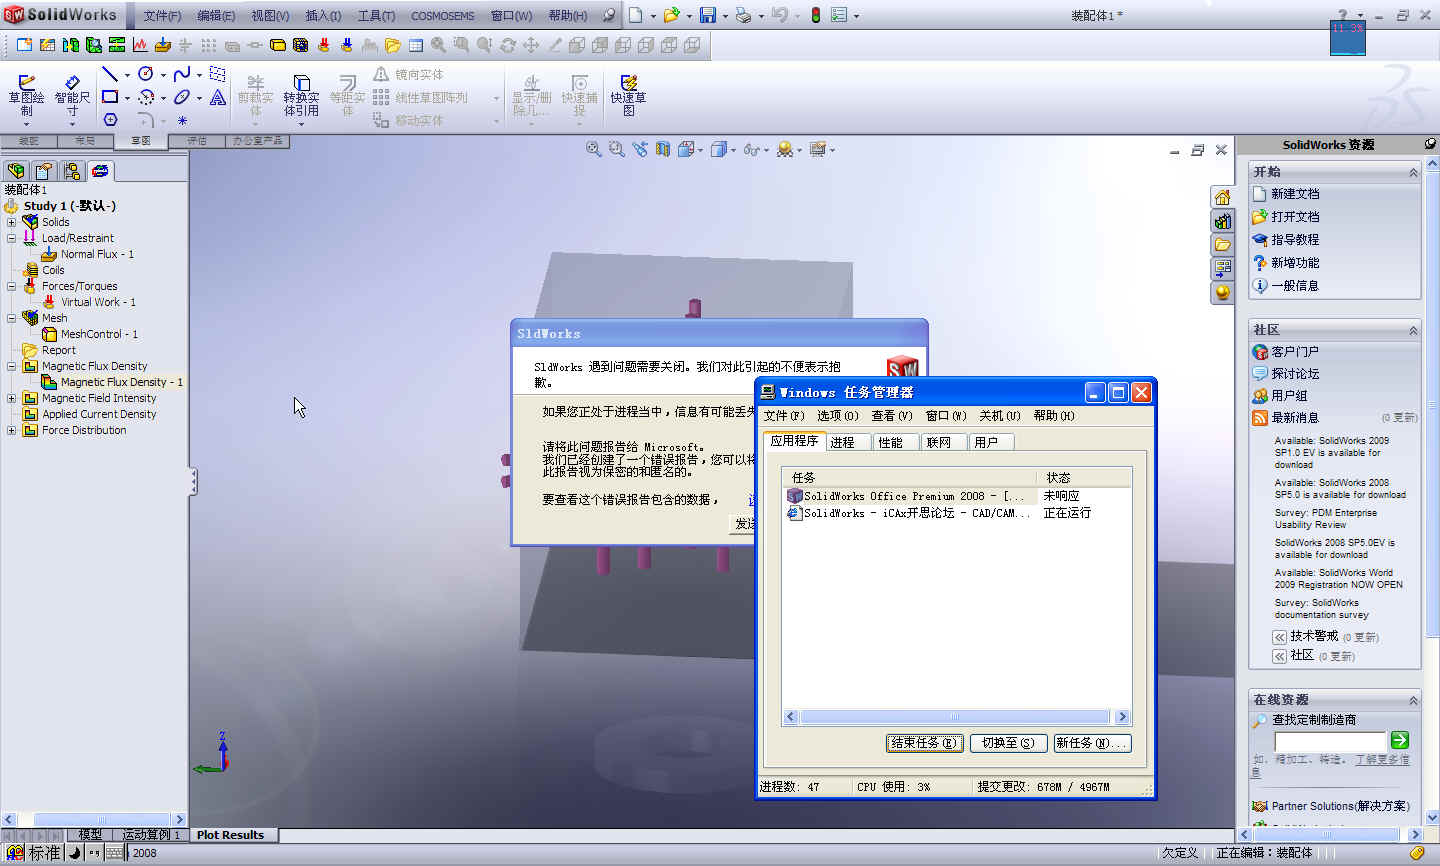The image size is (1440, 866).
Task: Switch to the 评估 command tab
Action: pyautogui.click(x=197, y=141)
